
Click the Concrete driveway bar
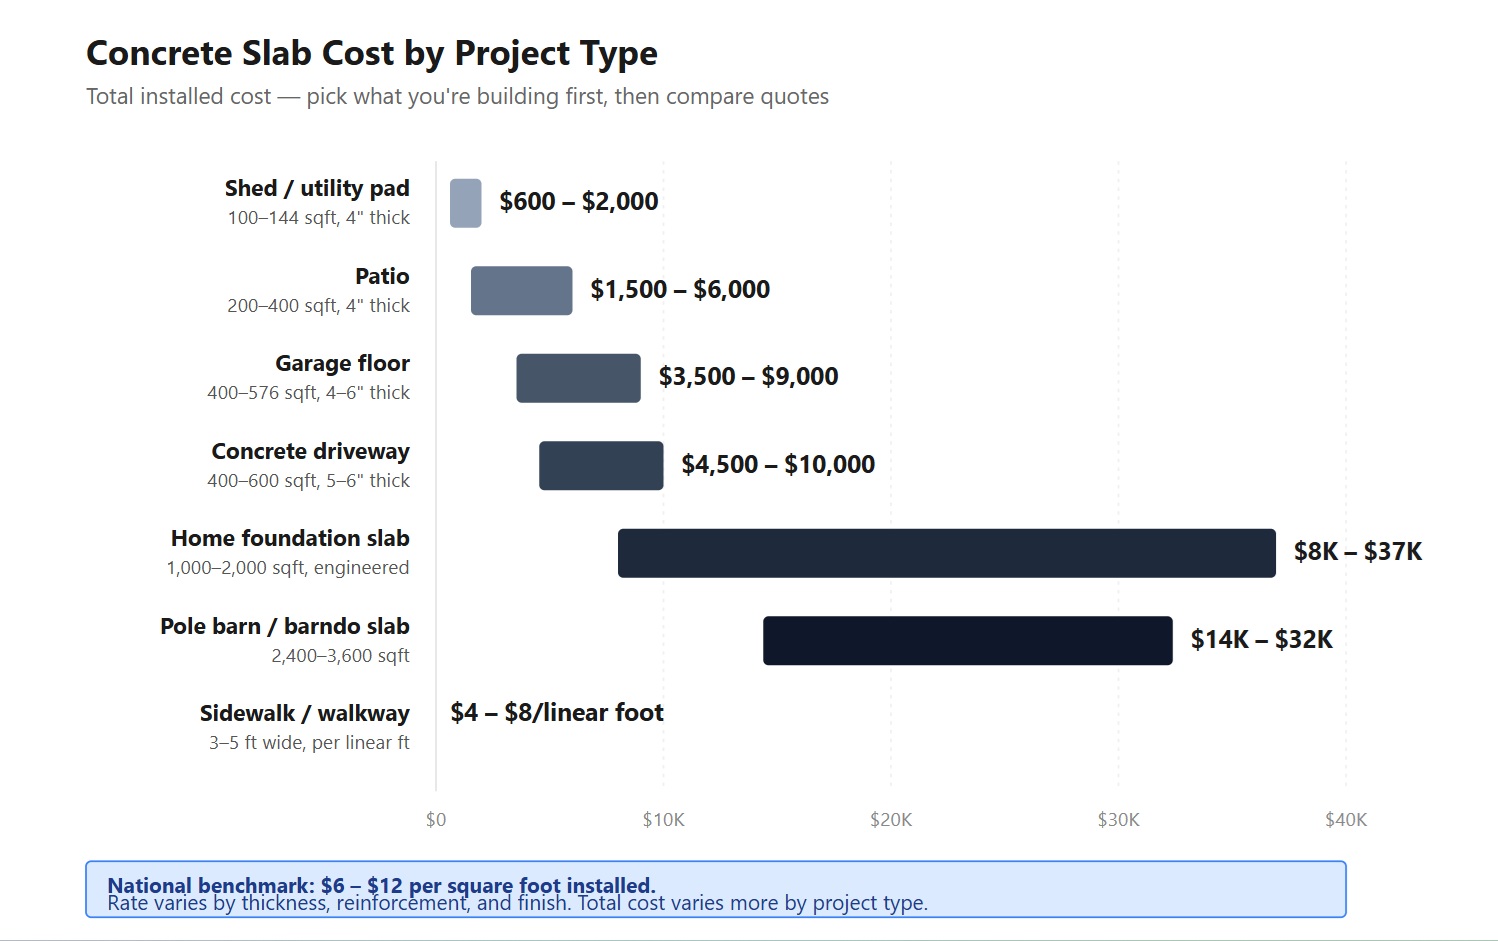600,465
